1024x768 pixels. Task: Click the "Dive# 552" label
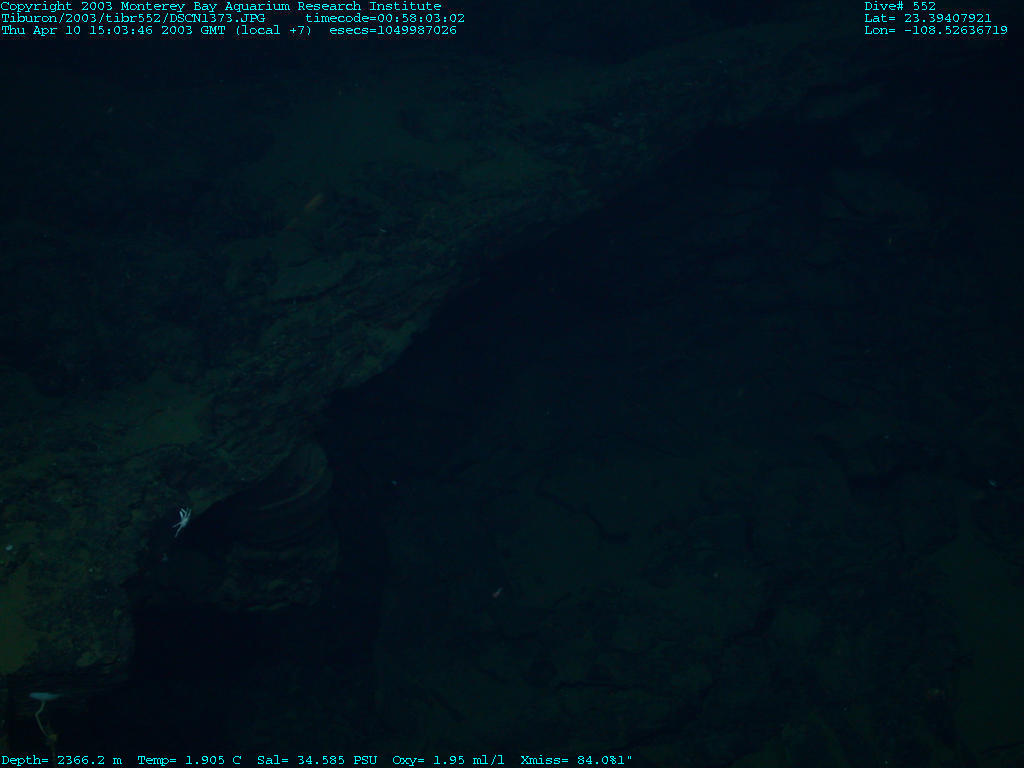coord(900,6)
